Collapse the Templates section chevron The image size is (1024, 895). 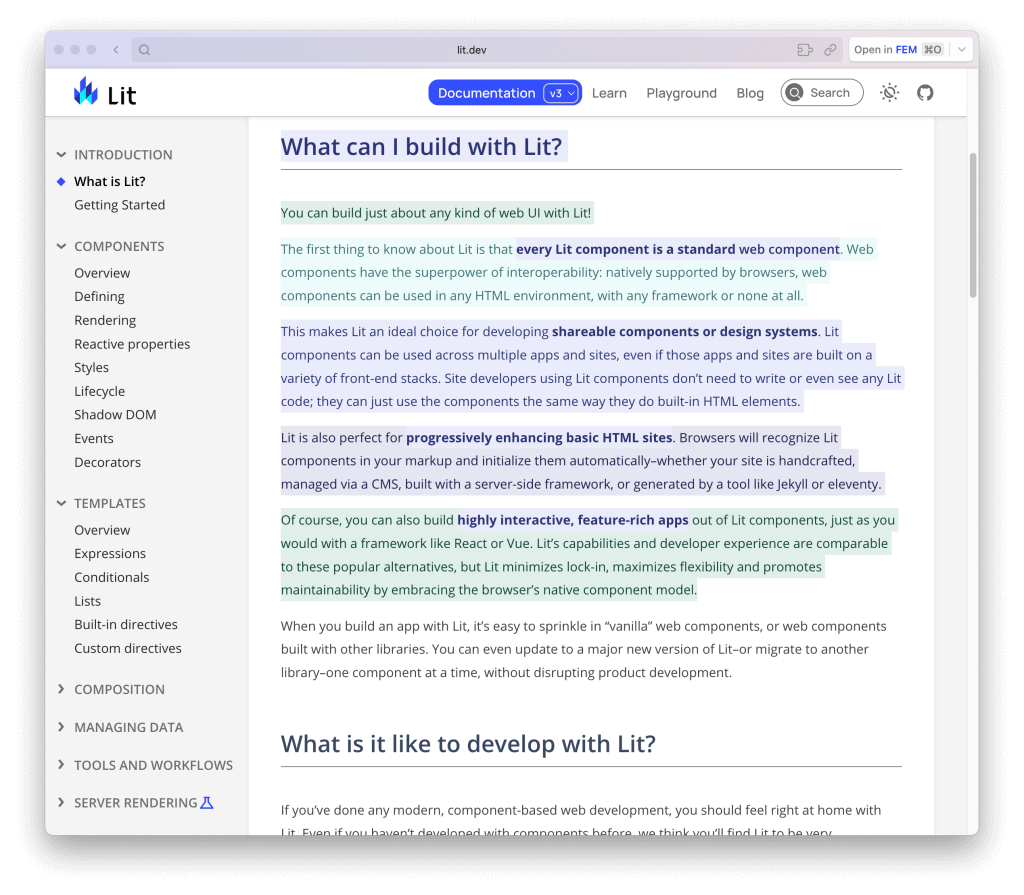click(x=61, y=503)
